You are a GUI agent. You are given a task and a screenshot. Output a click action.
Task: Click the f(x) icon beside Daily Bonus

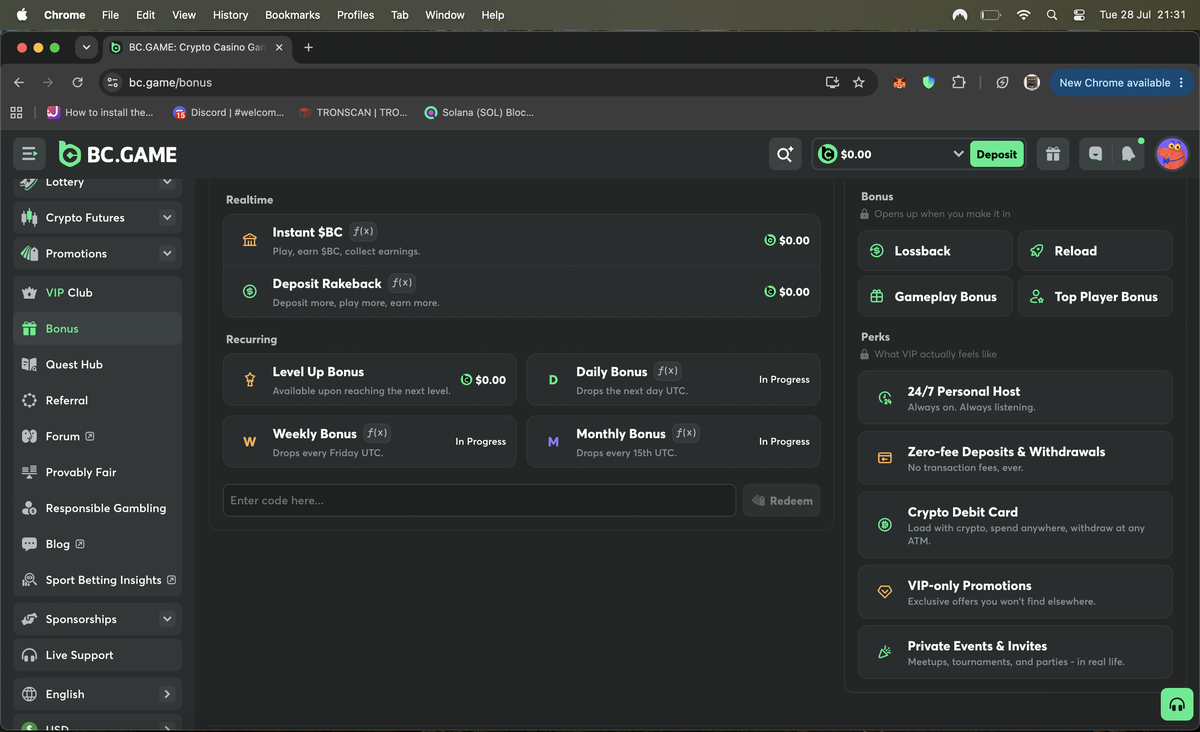tap(668, 371)
